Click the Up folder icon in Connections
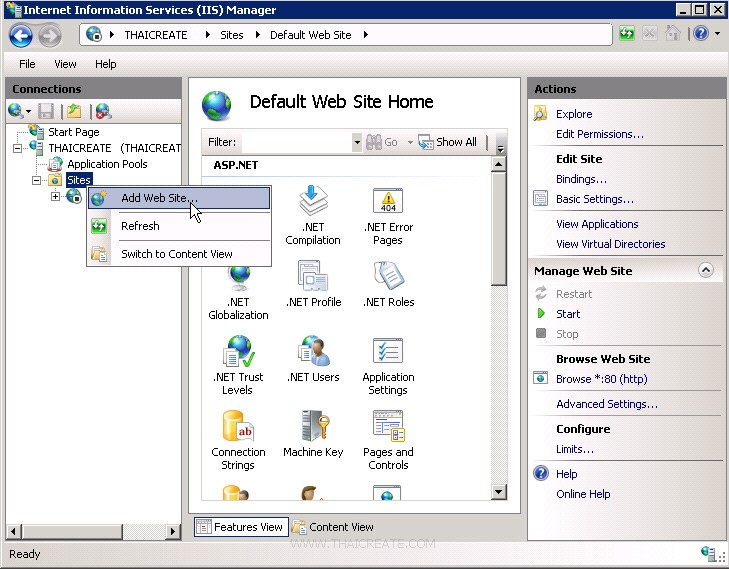The width and height of the screenshot is (729, 569). click(x=74, y=112)
